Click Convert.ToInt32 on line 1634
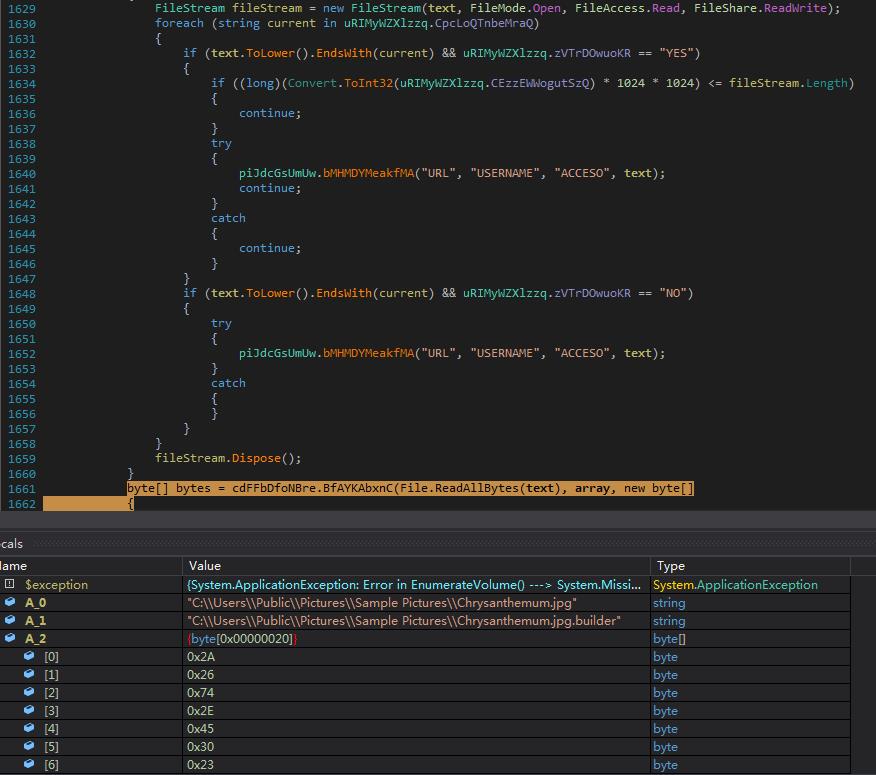876x775 pixels. (340, 83)
